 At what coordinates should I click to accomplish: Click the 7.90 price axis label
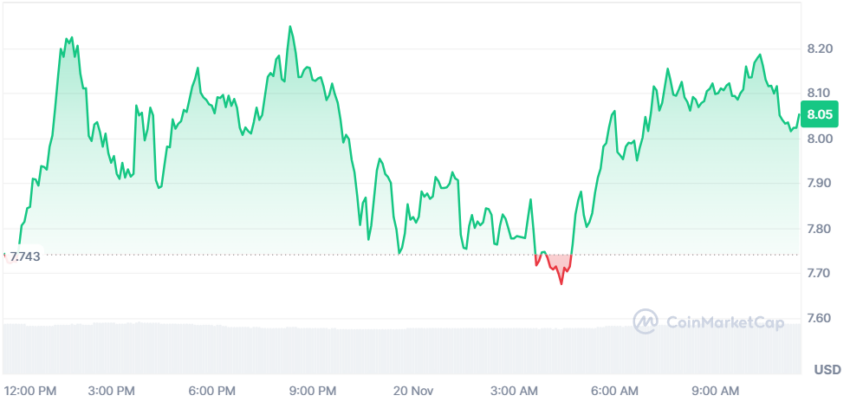[819, 183]
